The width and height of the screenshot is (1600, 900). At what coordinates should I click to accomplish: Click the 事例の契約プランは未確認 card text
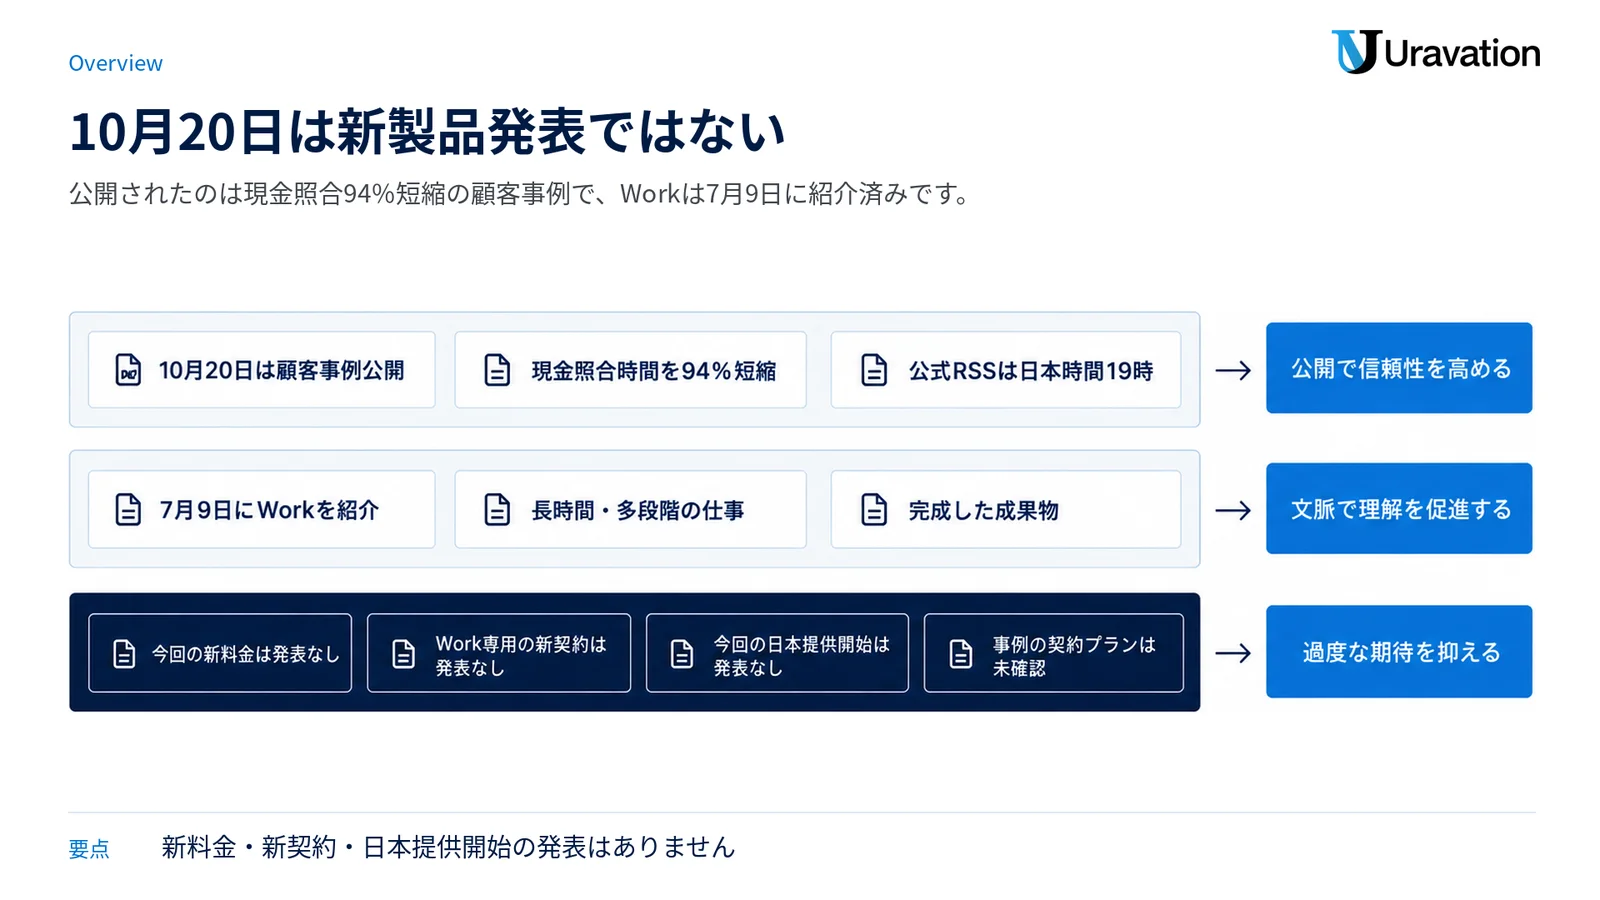(x=1074, y=656)
